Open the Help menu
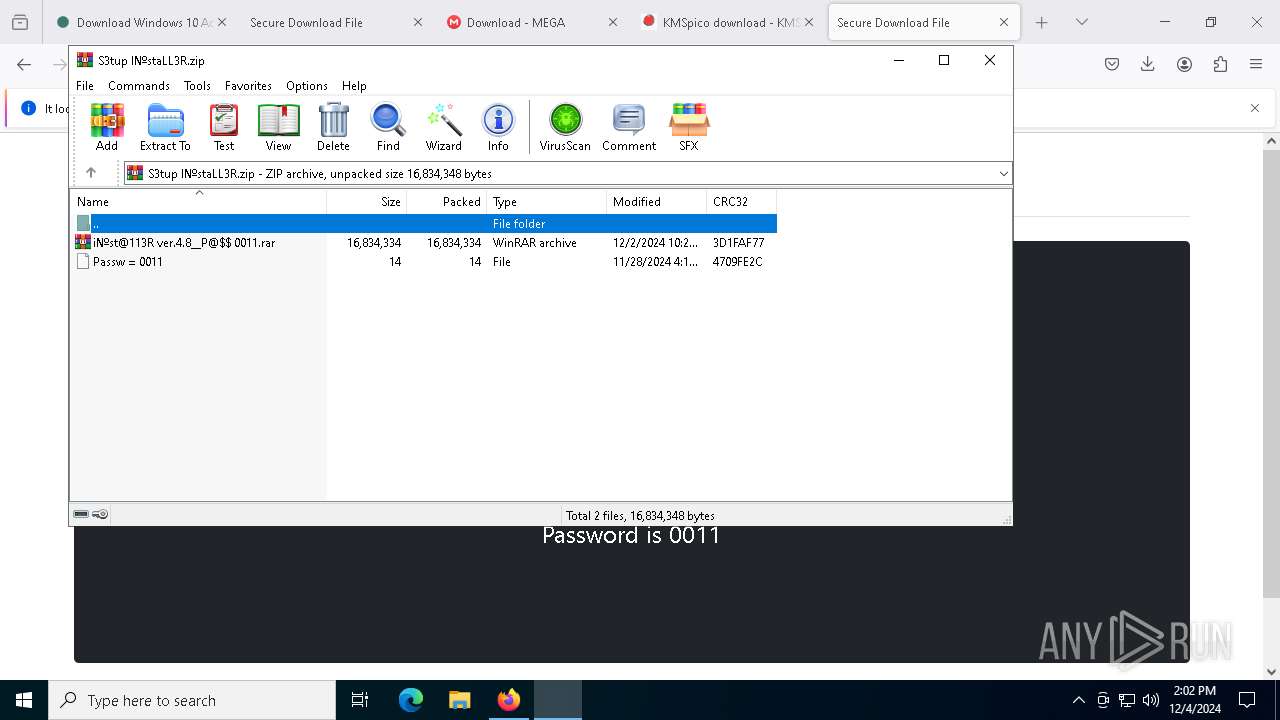Viewport: 1280px width, 720px height. coord(354,86)
